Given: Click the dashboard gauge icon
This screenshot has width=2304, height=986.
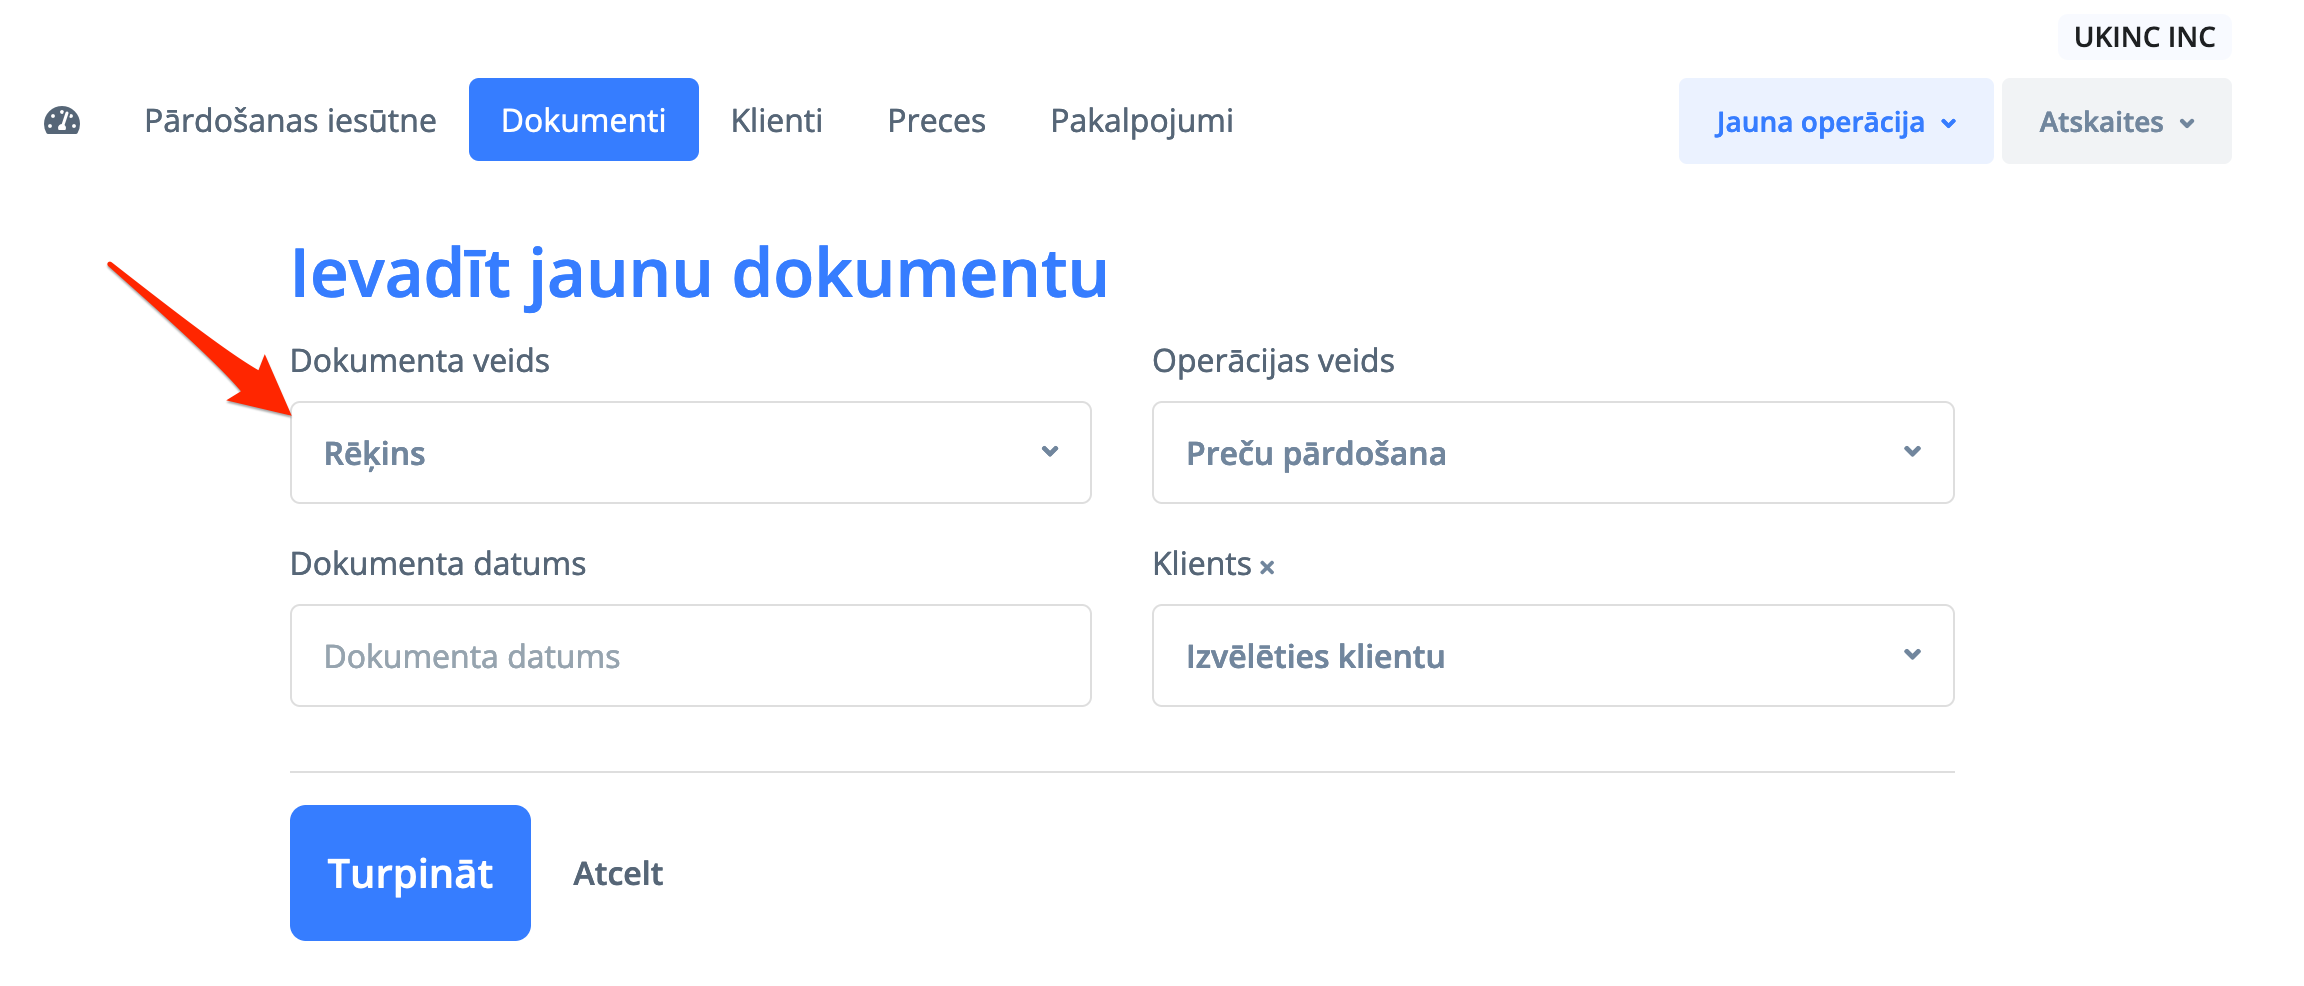Looking at the screenshot, I should [62, 121].
